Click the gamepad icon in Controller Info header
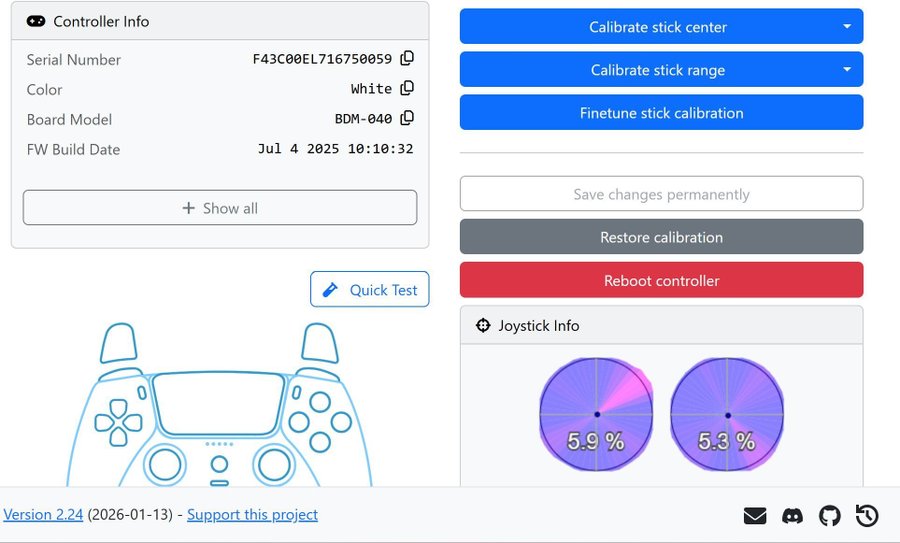 pyautogui.click(x=36, y=21)
